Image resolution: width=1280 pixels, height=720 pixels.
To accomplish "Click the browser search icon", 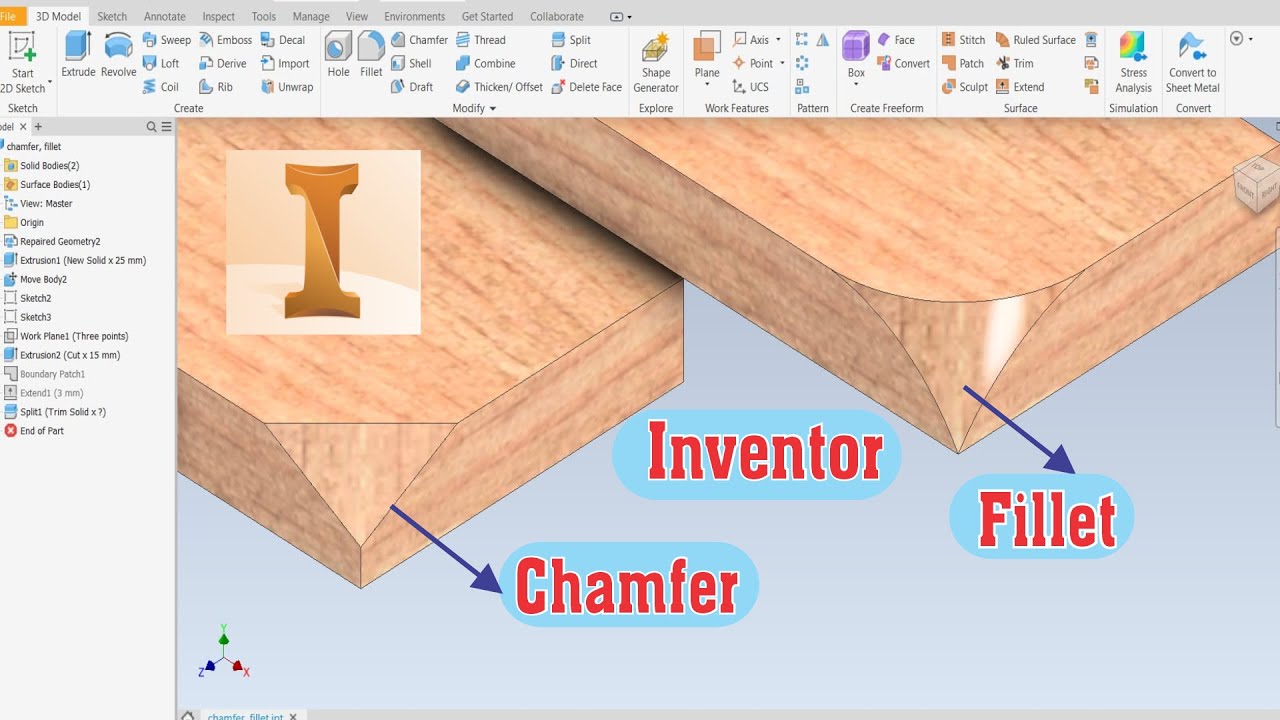I will pos(151,127).
